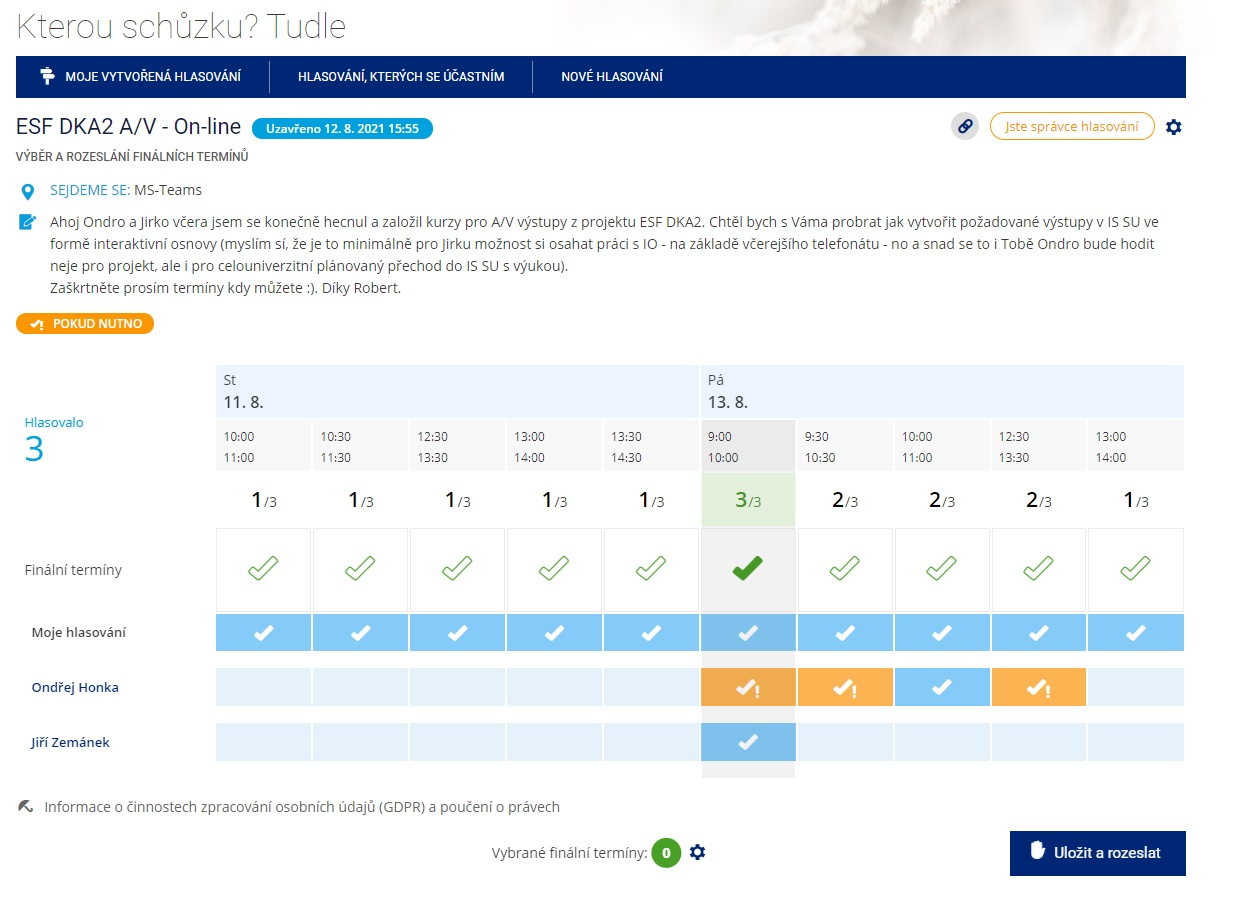
Task: Click Ondřej Honka participant name
Action: [75, 688]
